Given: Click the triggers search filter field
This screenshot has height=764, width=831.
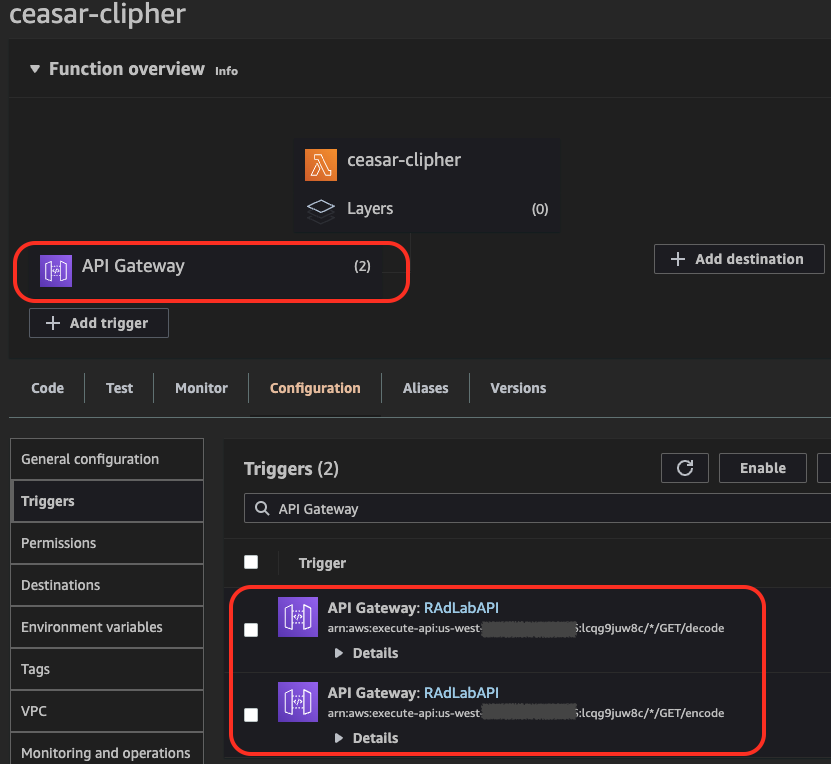Looking at the screenshot, I should coord(537,509).
